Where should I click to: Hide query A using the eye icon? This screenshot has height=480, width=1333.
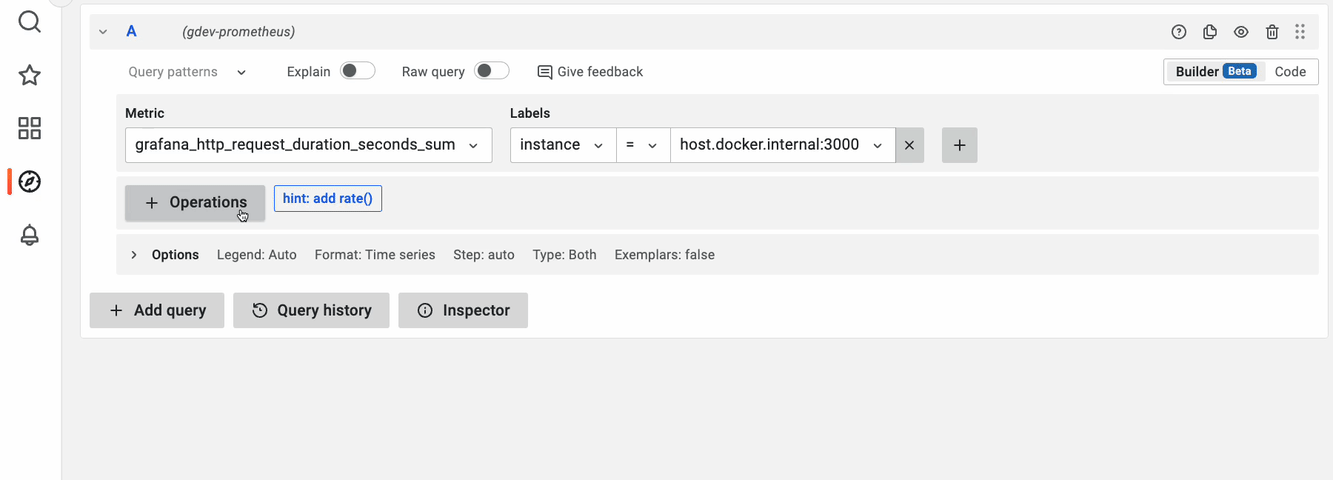(1241, 32)
